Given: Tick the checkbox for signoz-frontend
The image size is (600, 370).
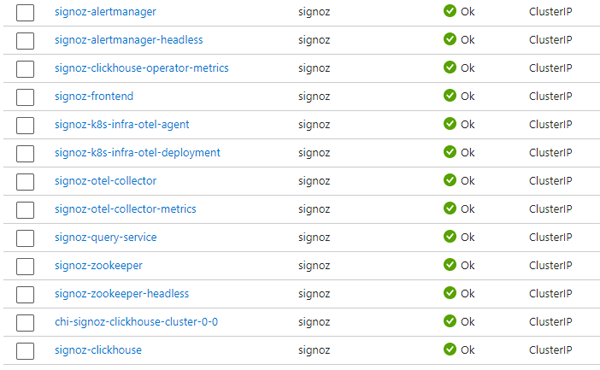Looking at the screenshot, I should tap(25, 97).
